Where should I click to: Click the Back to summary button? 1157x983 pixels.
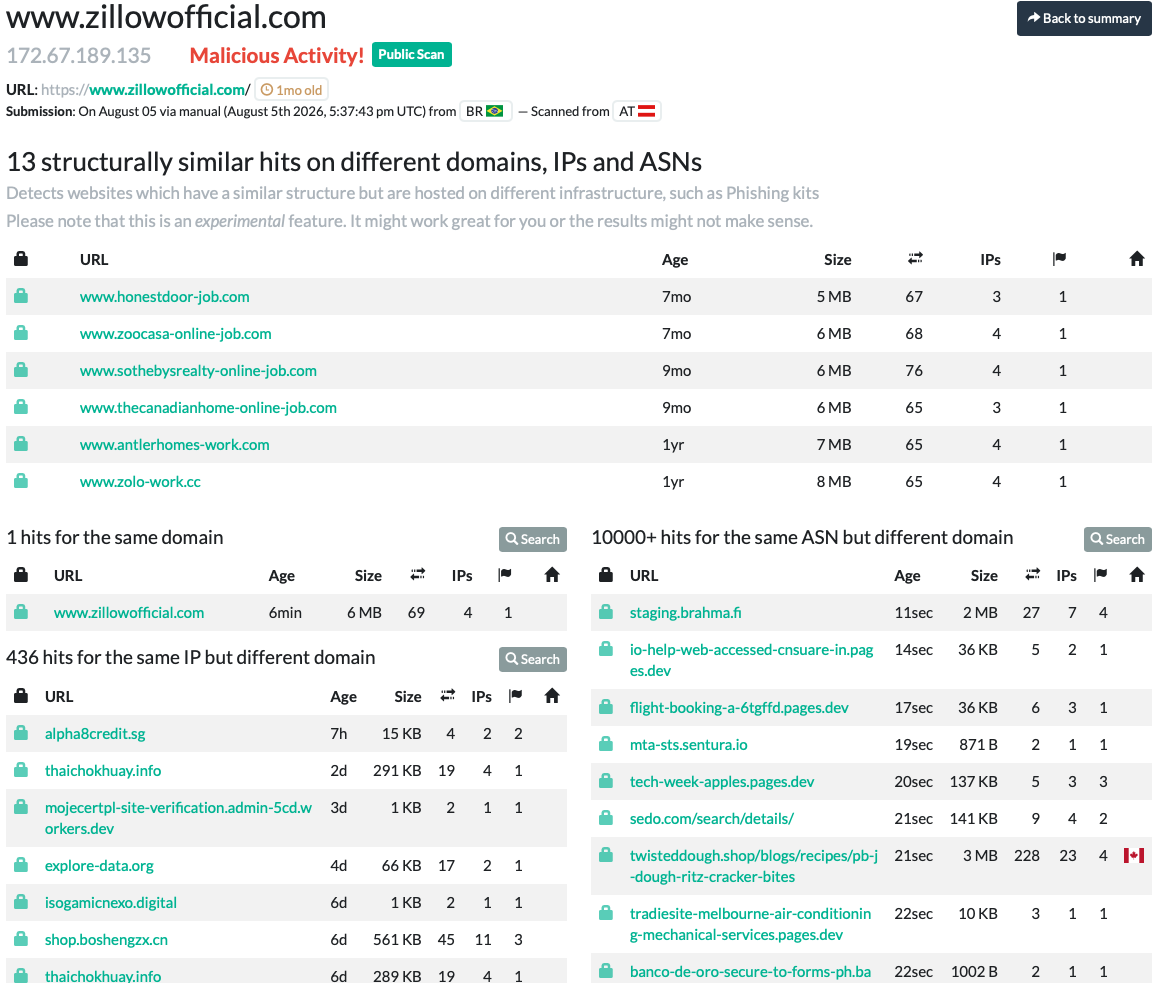[x=1083, y=18]
